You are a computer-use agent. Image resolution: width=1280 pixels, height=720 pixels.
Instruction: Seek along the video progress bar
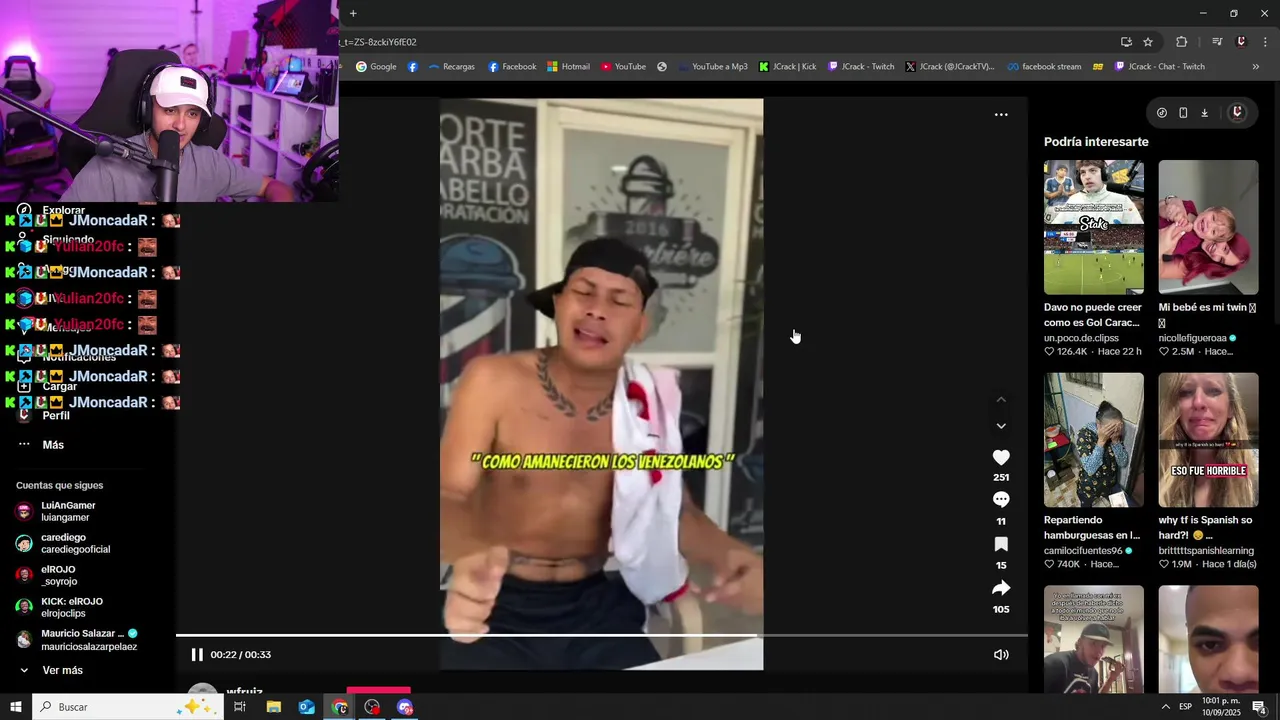(602, 635)
